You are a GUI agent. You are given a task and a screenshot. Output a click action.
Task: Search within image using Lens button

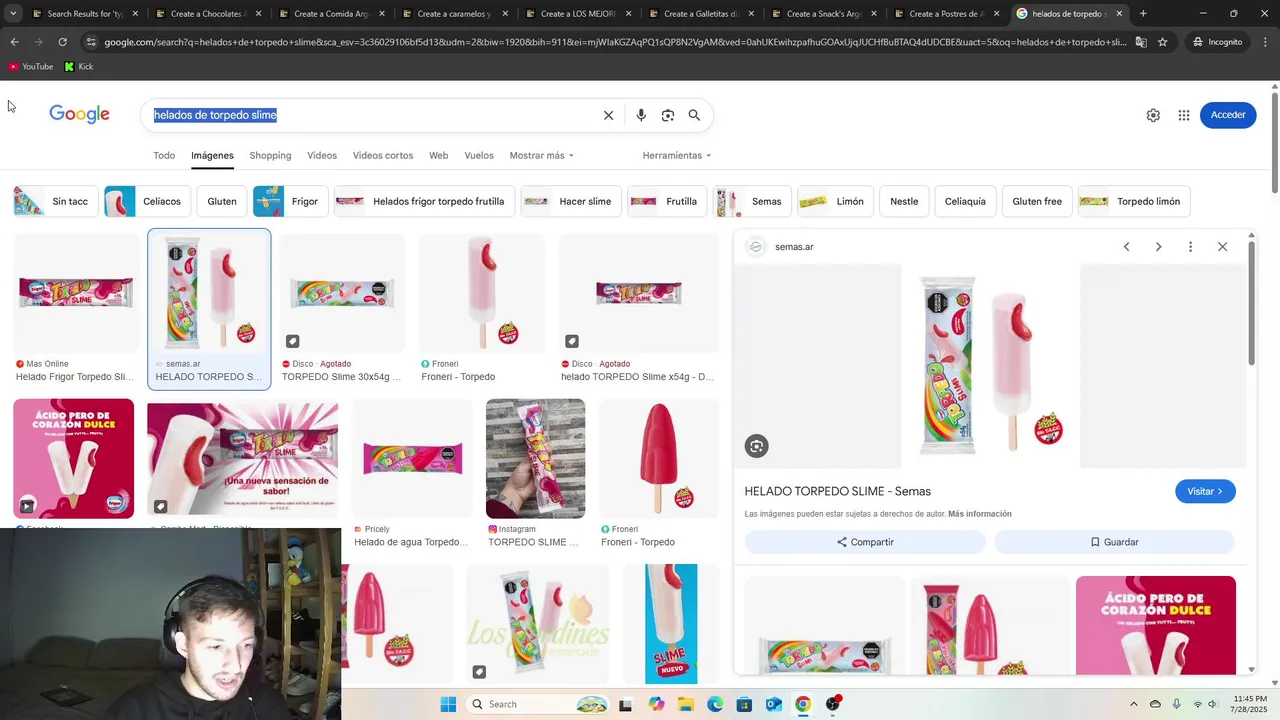(x=757, y=447)
